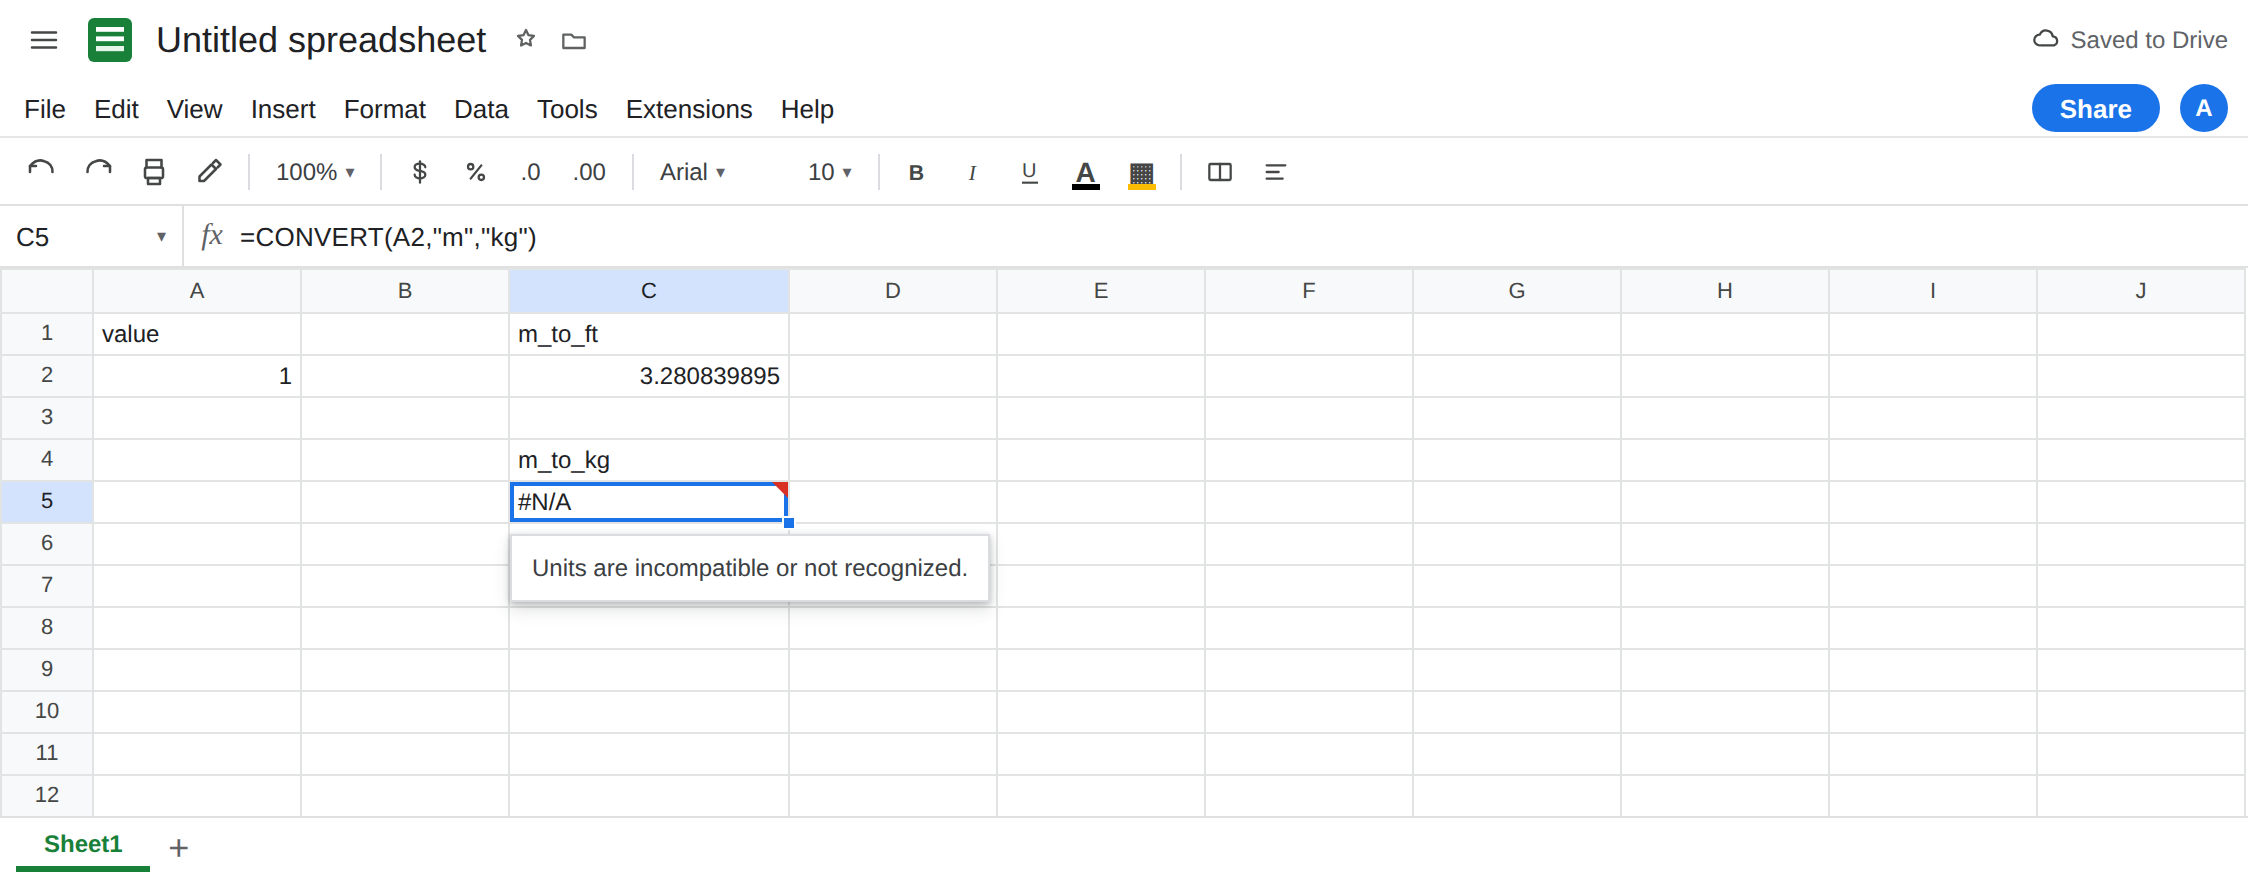Open the File menu
Screen dimensions: 2248x872
45,109
